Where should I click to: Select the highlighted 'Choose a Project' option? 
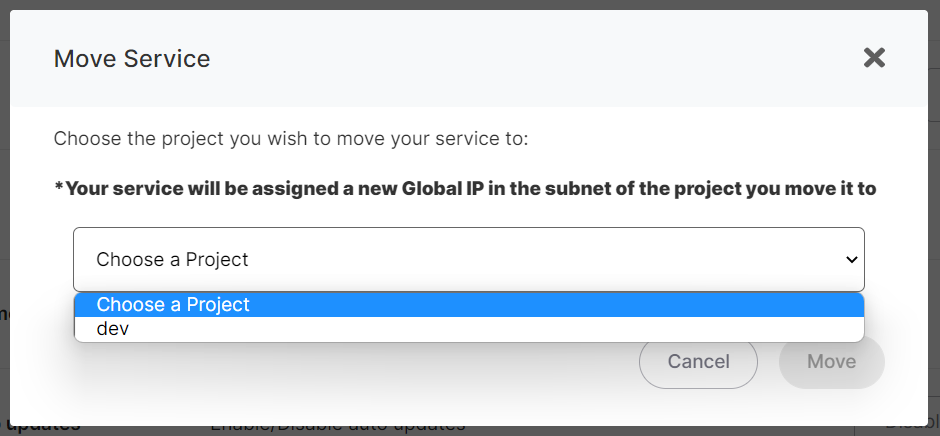click(468, 305)
